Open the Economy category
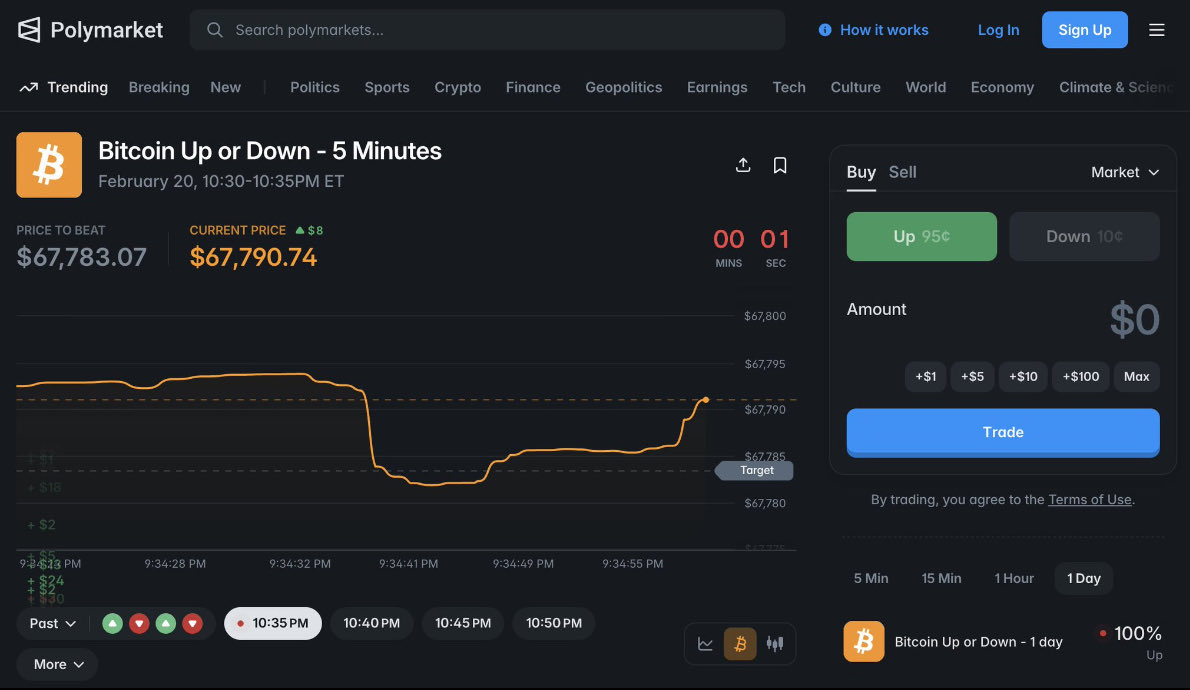This screenshot has width=1190, height=690. click(1002, 87)
